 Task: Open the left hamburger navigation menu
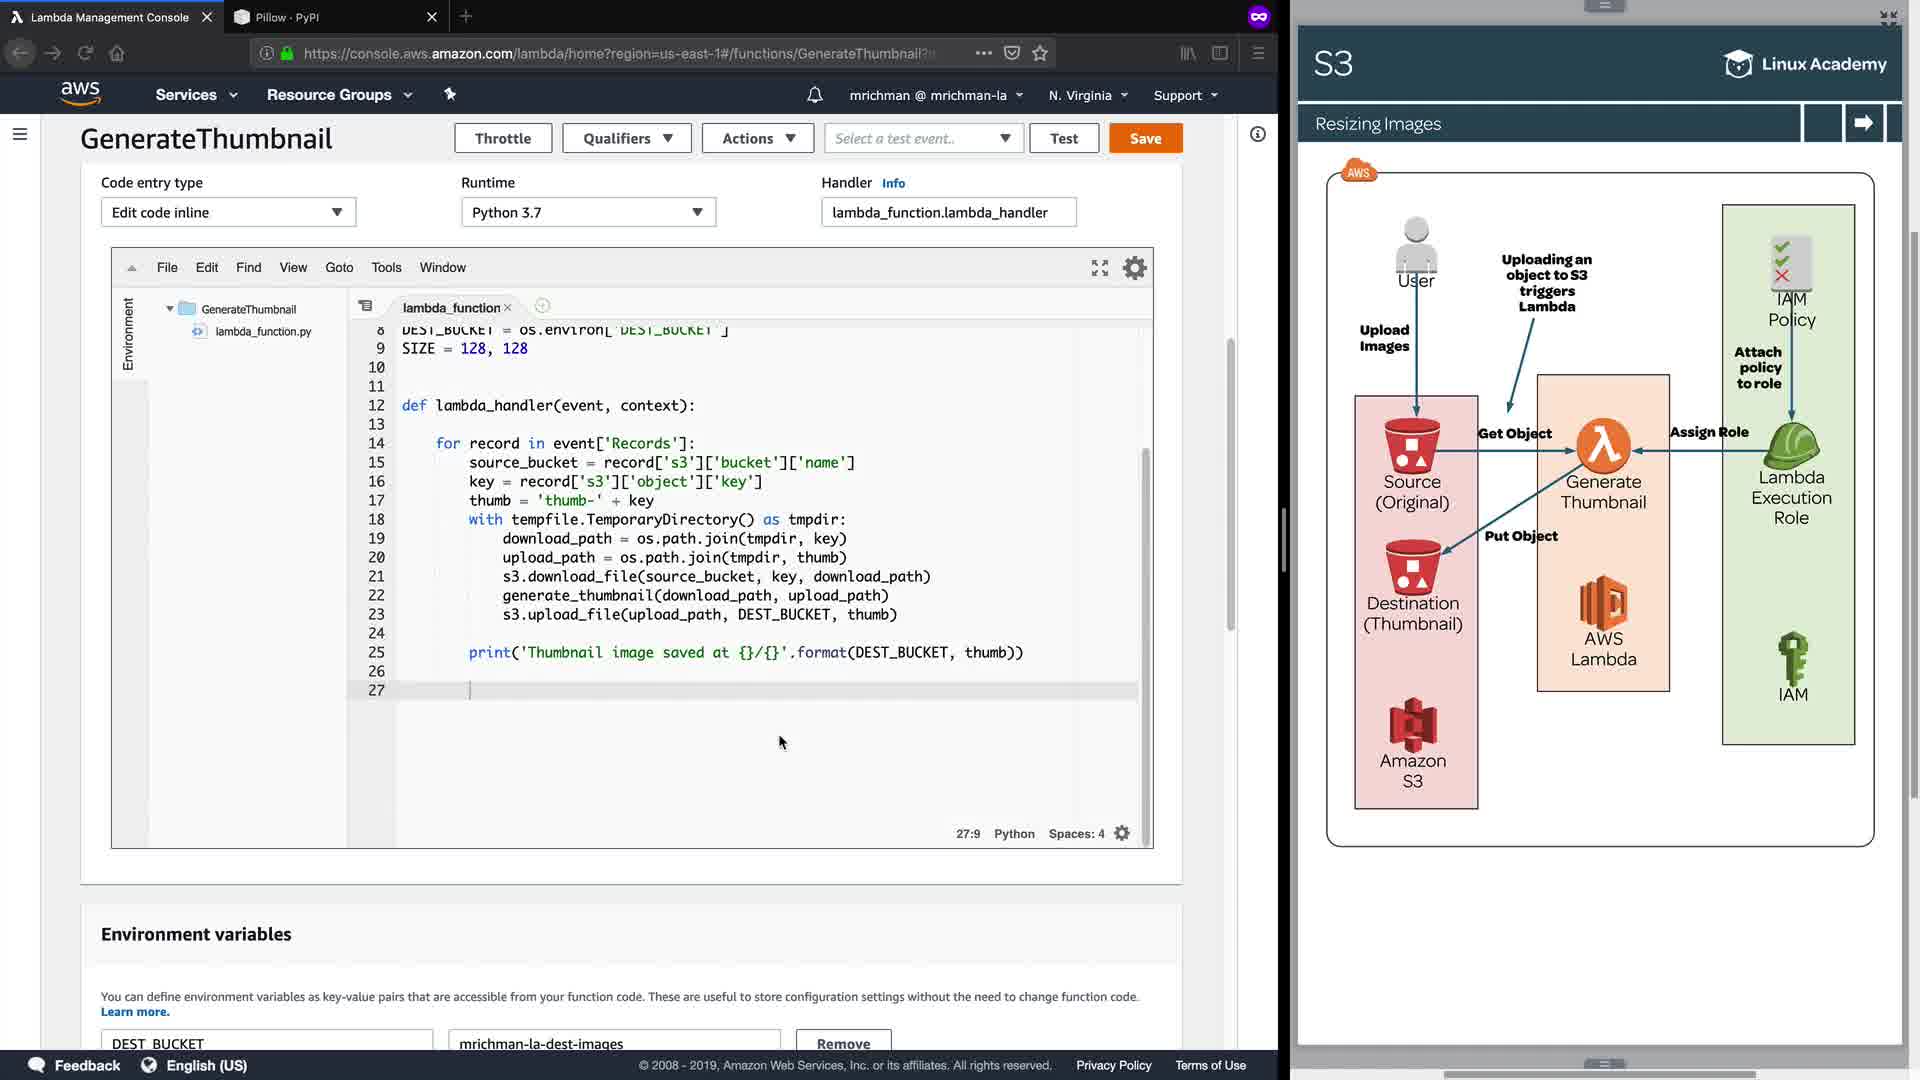(20, 134)
